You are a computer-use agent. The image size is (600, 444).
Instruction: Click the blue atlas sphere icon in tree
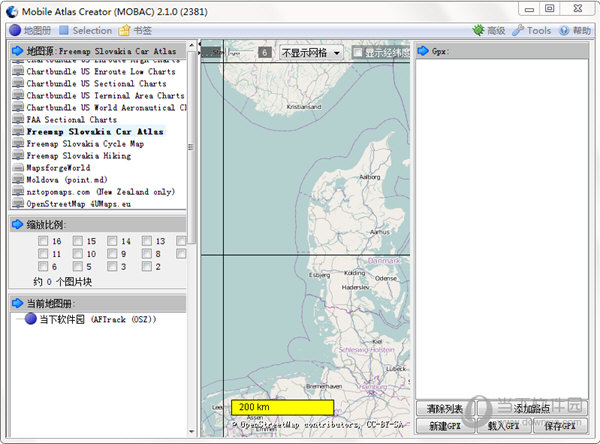[31, 318]
